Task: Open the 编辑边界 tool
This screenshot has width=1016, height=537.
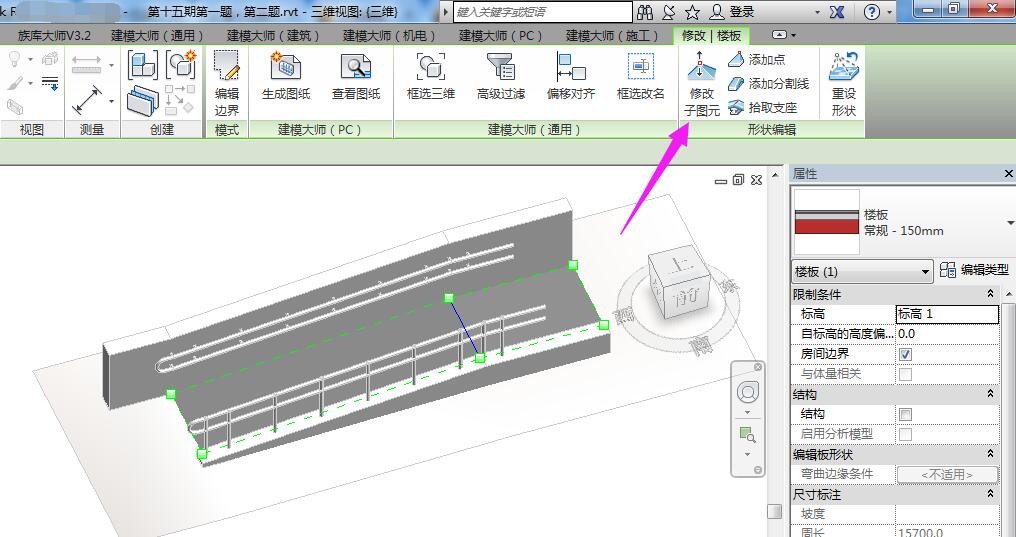Action: [x=227, y=69]
